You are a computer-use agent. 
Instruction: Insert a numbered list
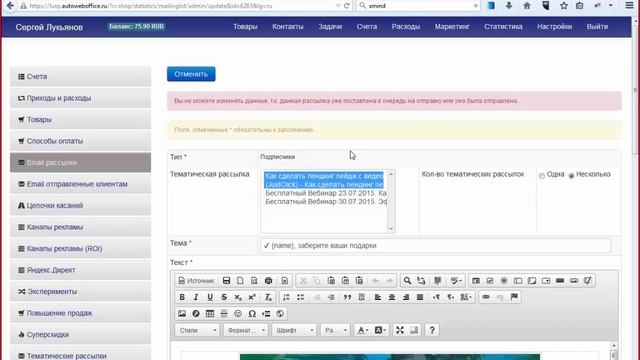click(x=287, y=297)
